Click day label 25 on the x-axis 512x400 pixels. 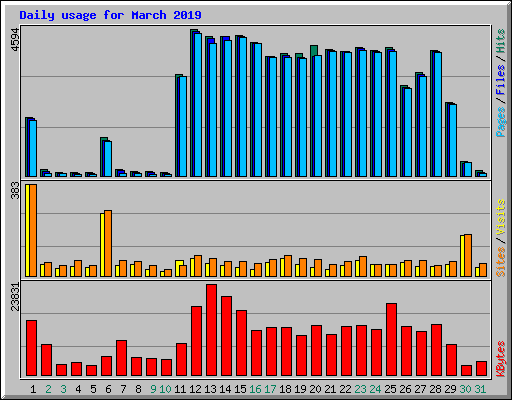390,389
